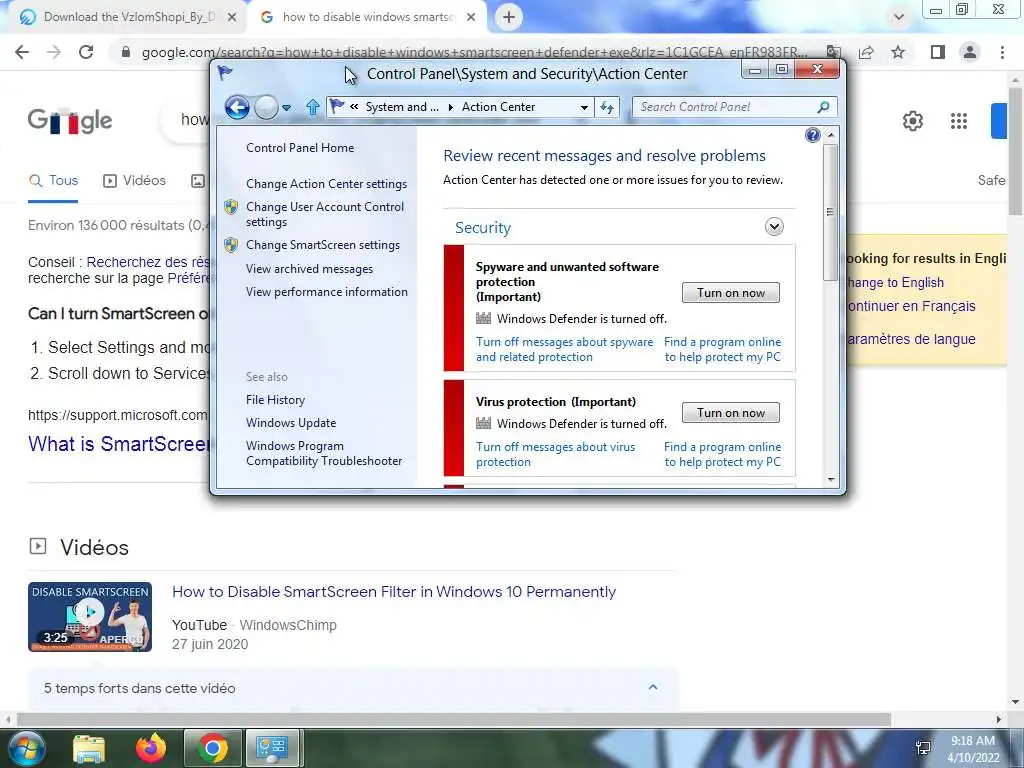
Task: Open a new Chrome tab
Action: (509, 18)
